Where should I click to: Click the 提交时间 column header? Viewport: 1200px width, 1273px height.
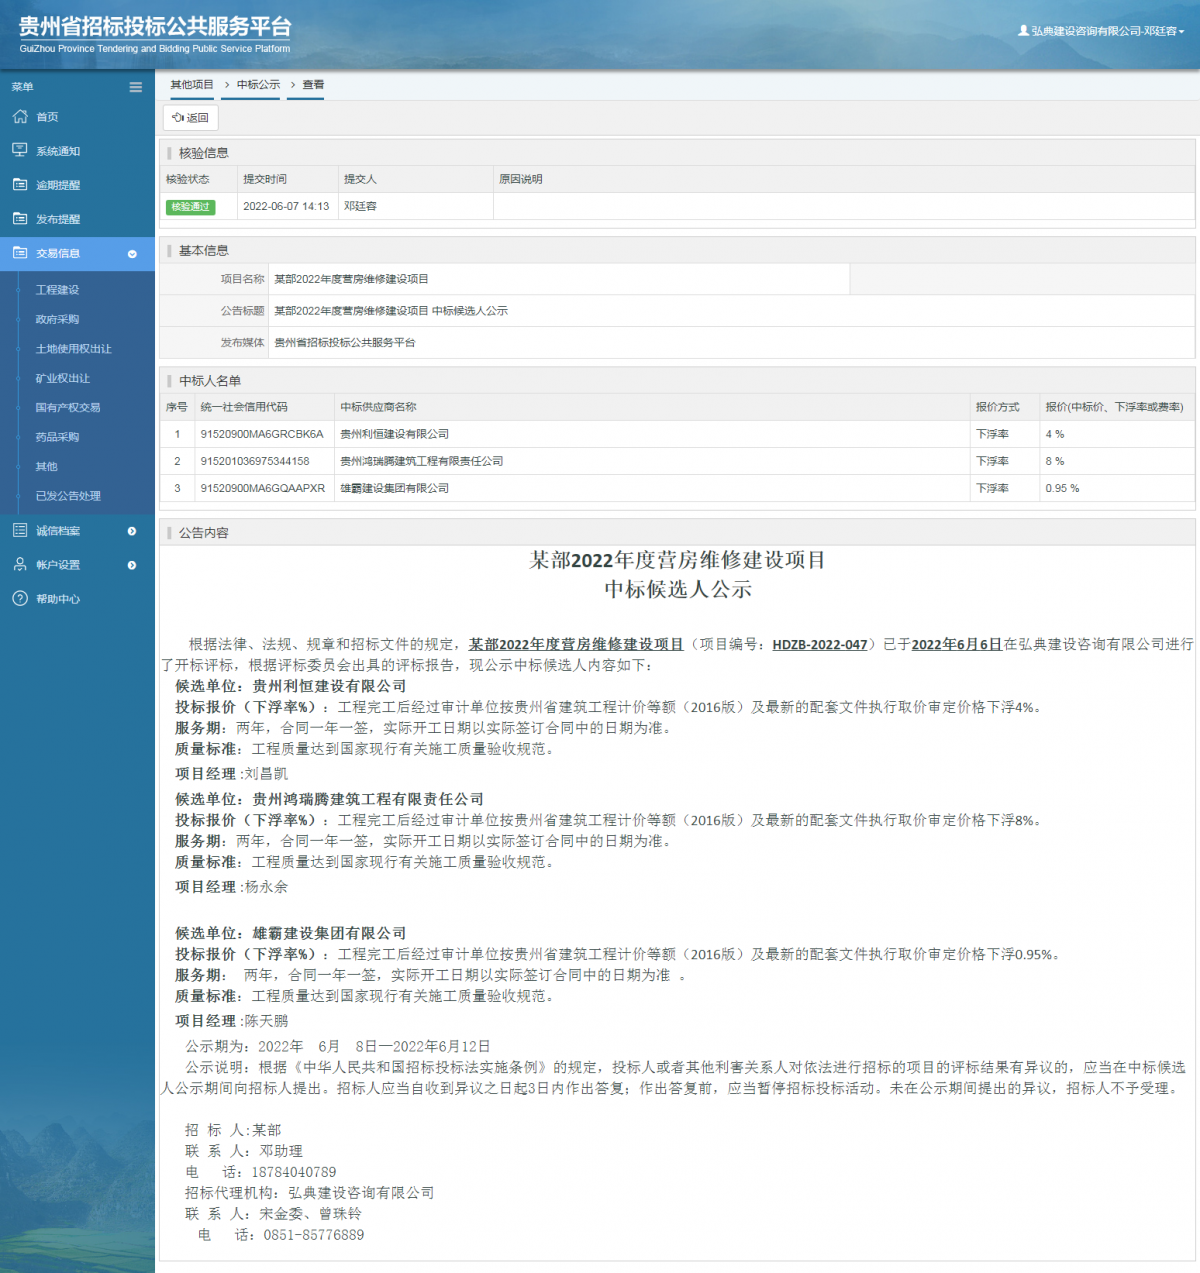click(265, 179)
